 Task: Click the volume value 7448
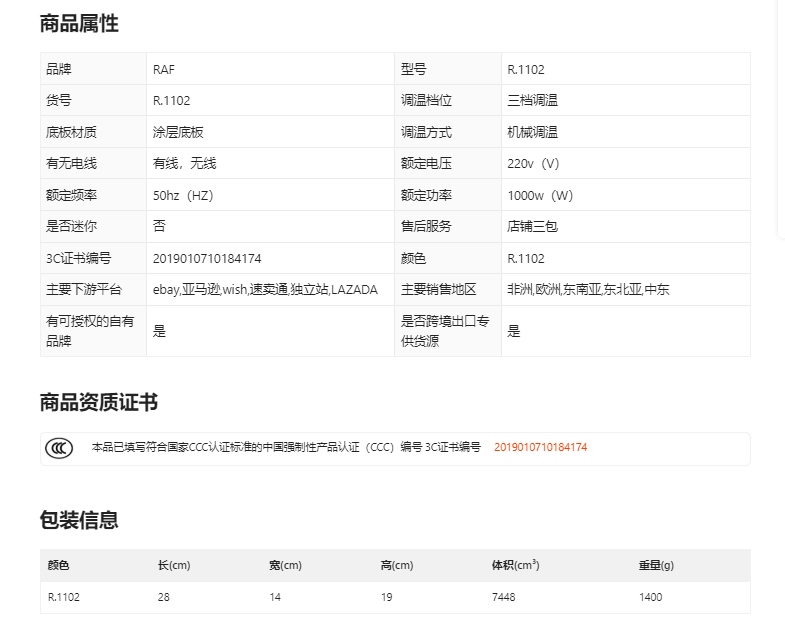503,597
